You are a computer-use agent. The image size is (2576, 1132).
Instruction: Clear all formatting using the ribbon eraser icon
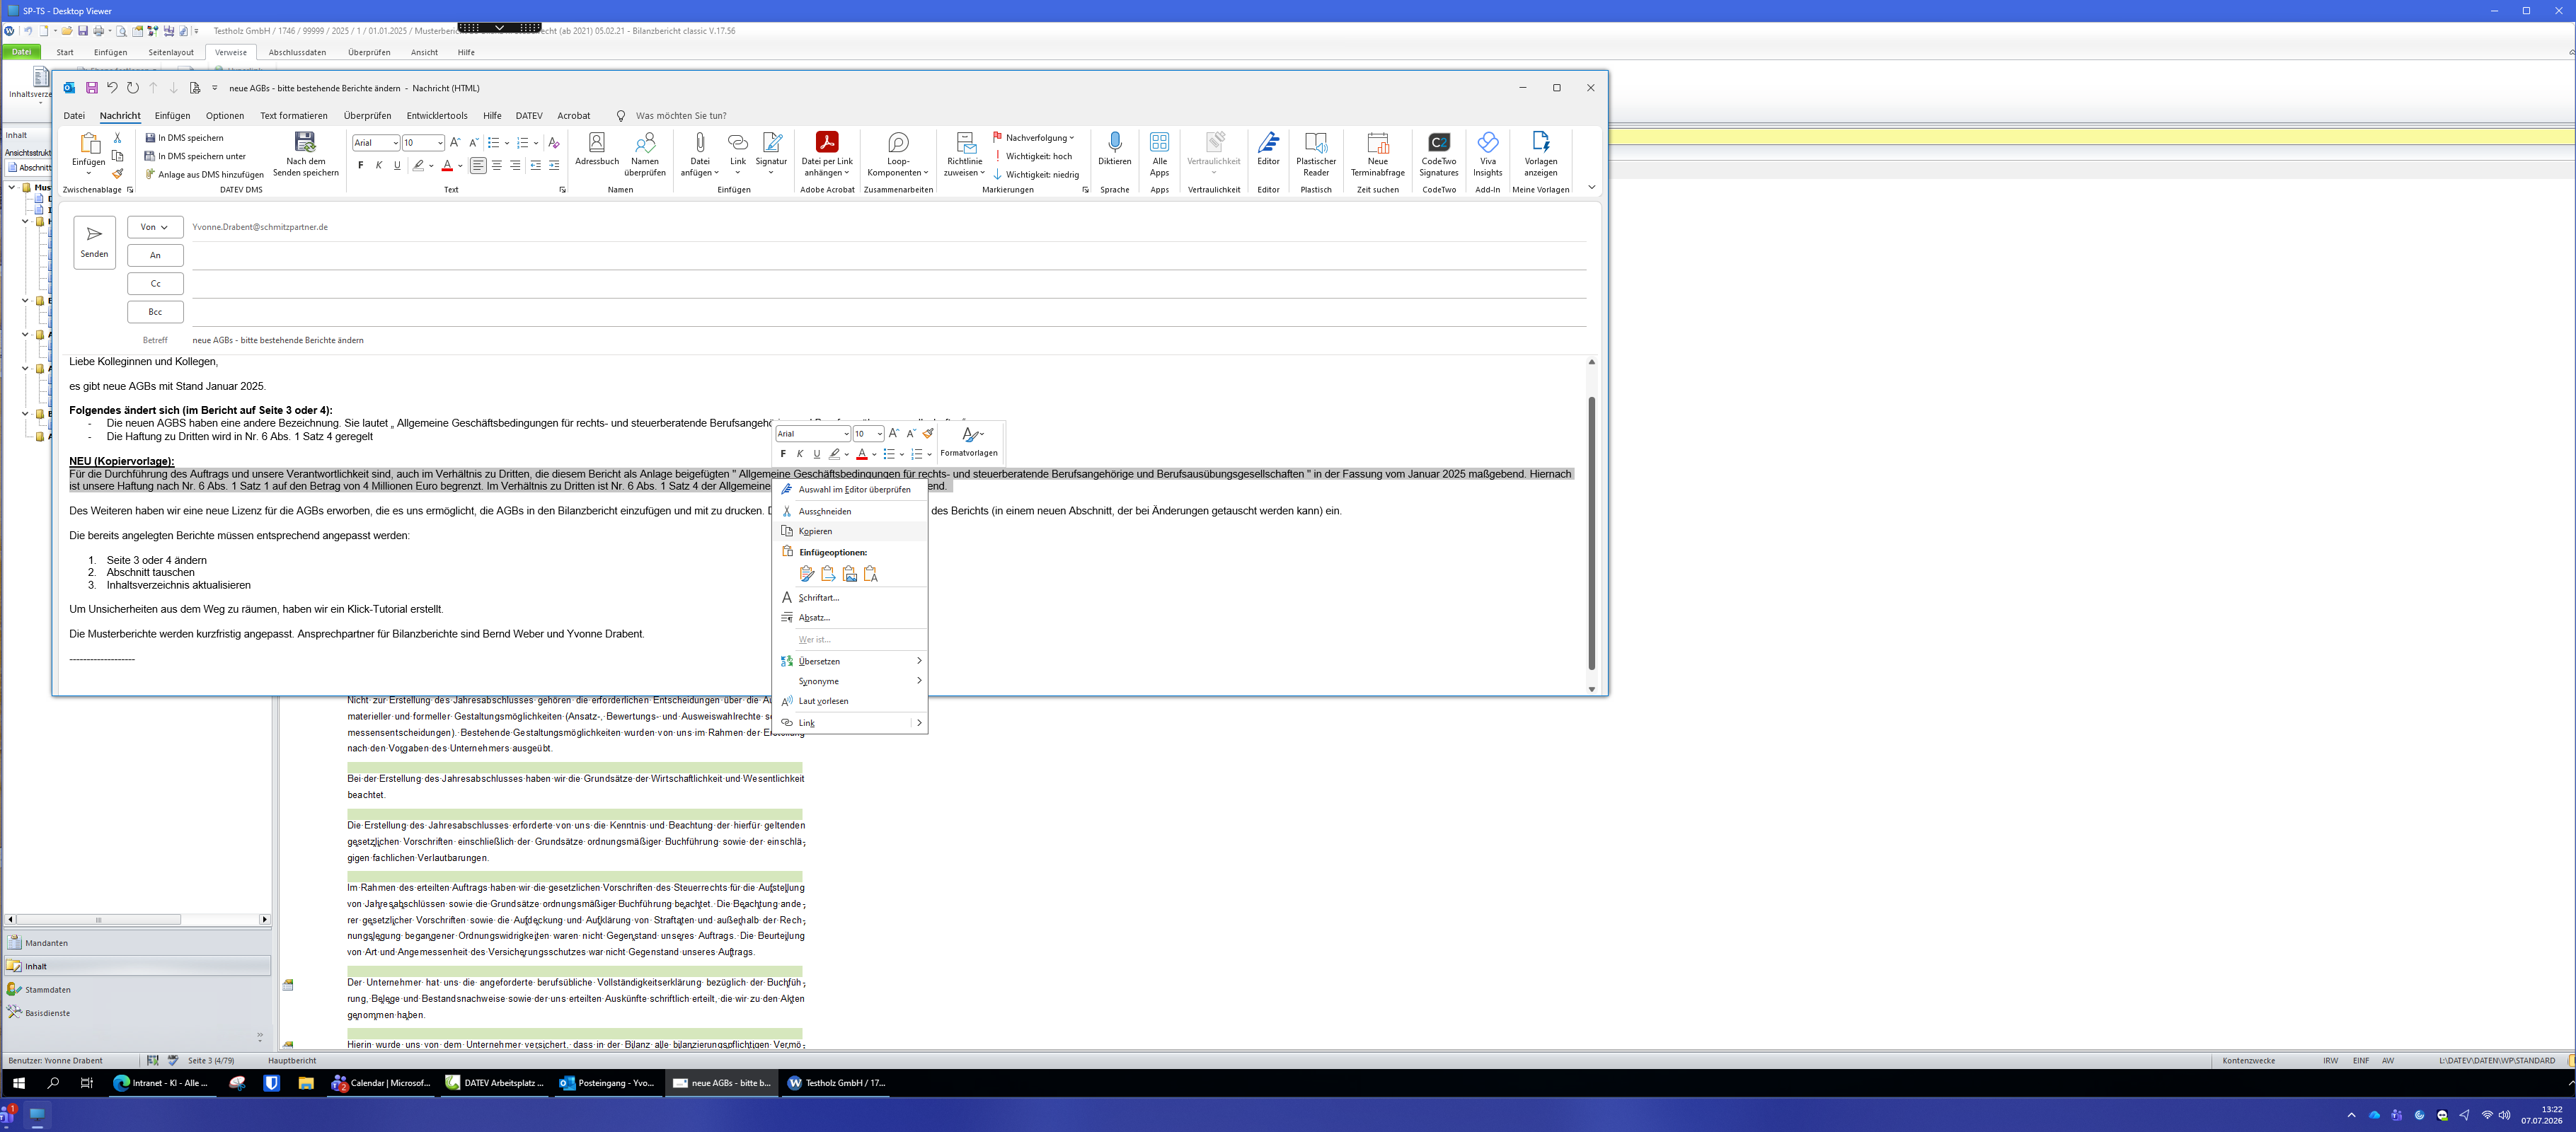tap(554, 143)
